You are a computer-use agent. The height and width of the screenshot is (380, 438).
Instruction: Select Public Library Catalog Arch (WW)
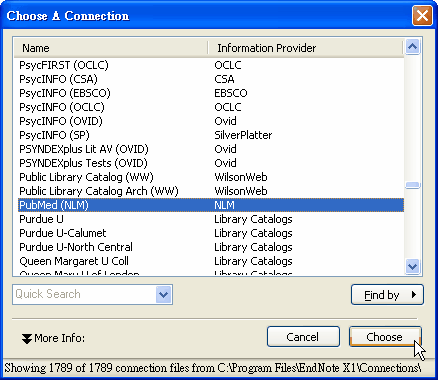pyautogui.click(x=211, y=191)
